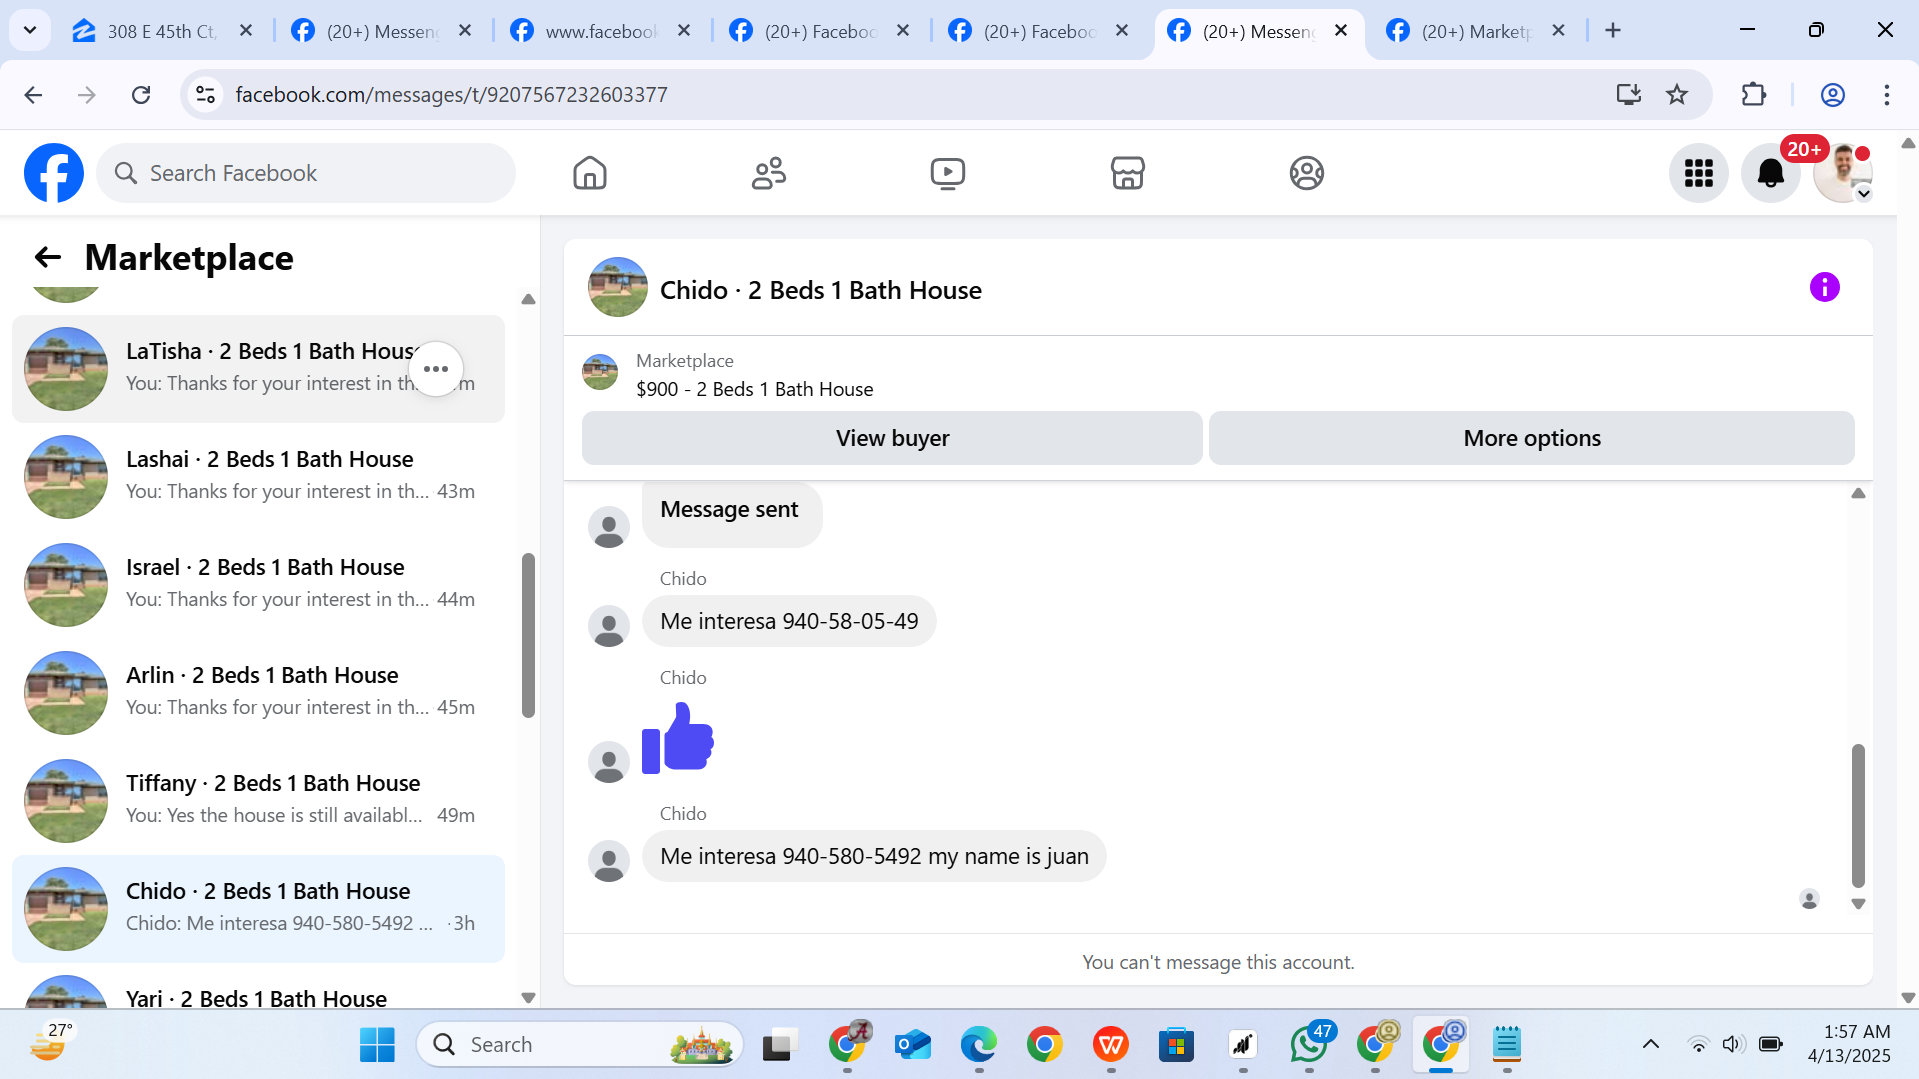The height and width of the screenshot is (1079, 1919).
Task: Open the weather widget showing 27°
Action: click(x=48, y=1042)
